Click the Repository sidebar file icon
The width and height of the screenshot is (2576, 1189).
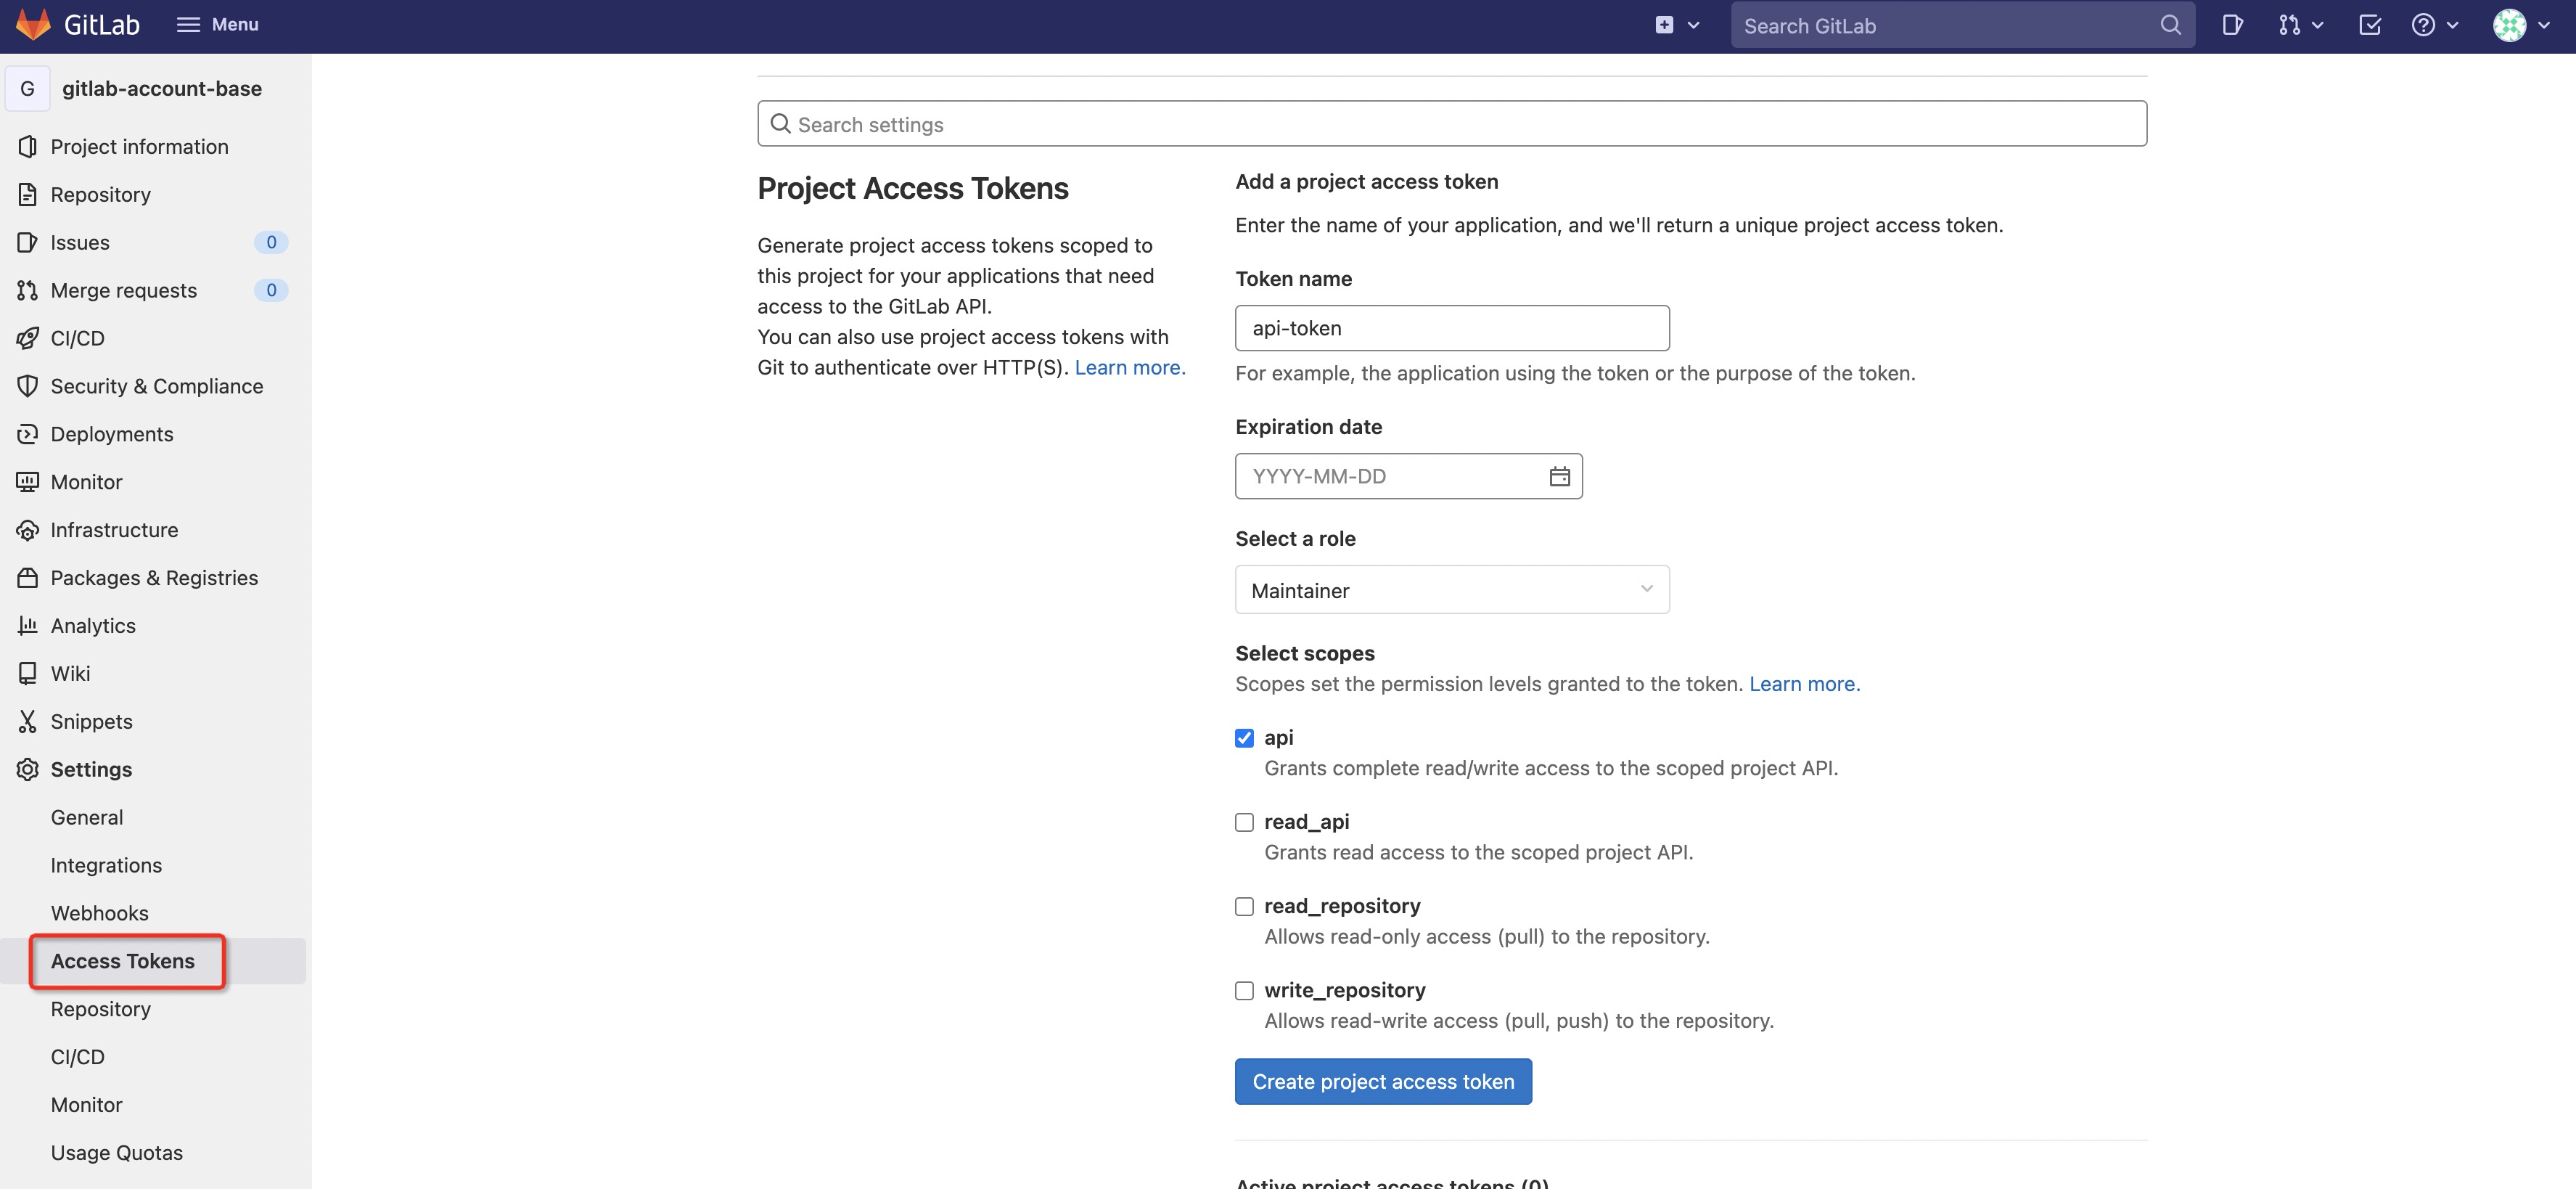28,194
